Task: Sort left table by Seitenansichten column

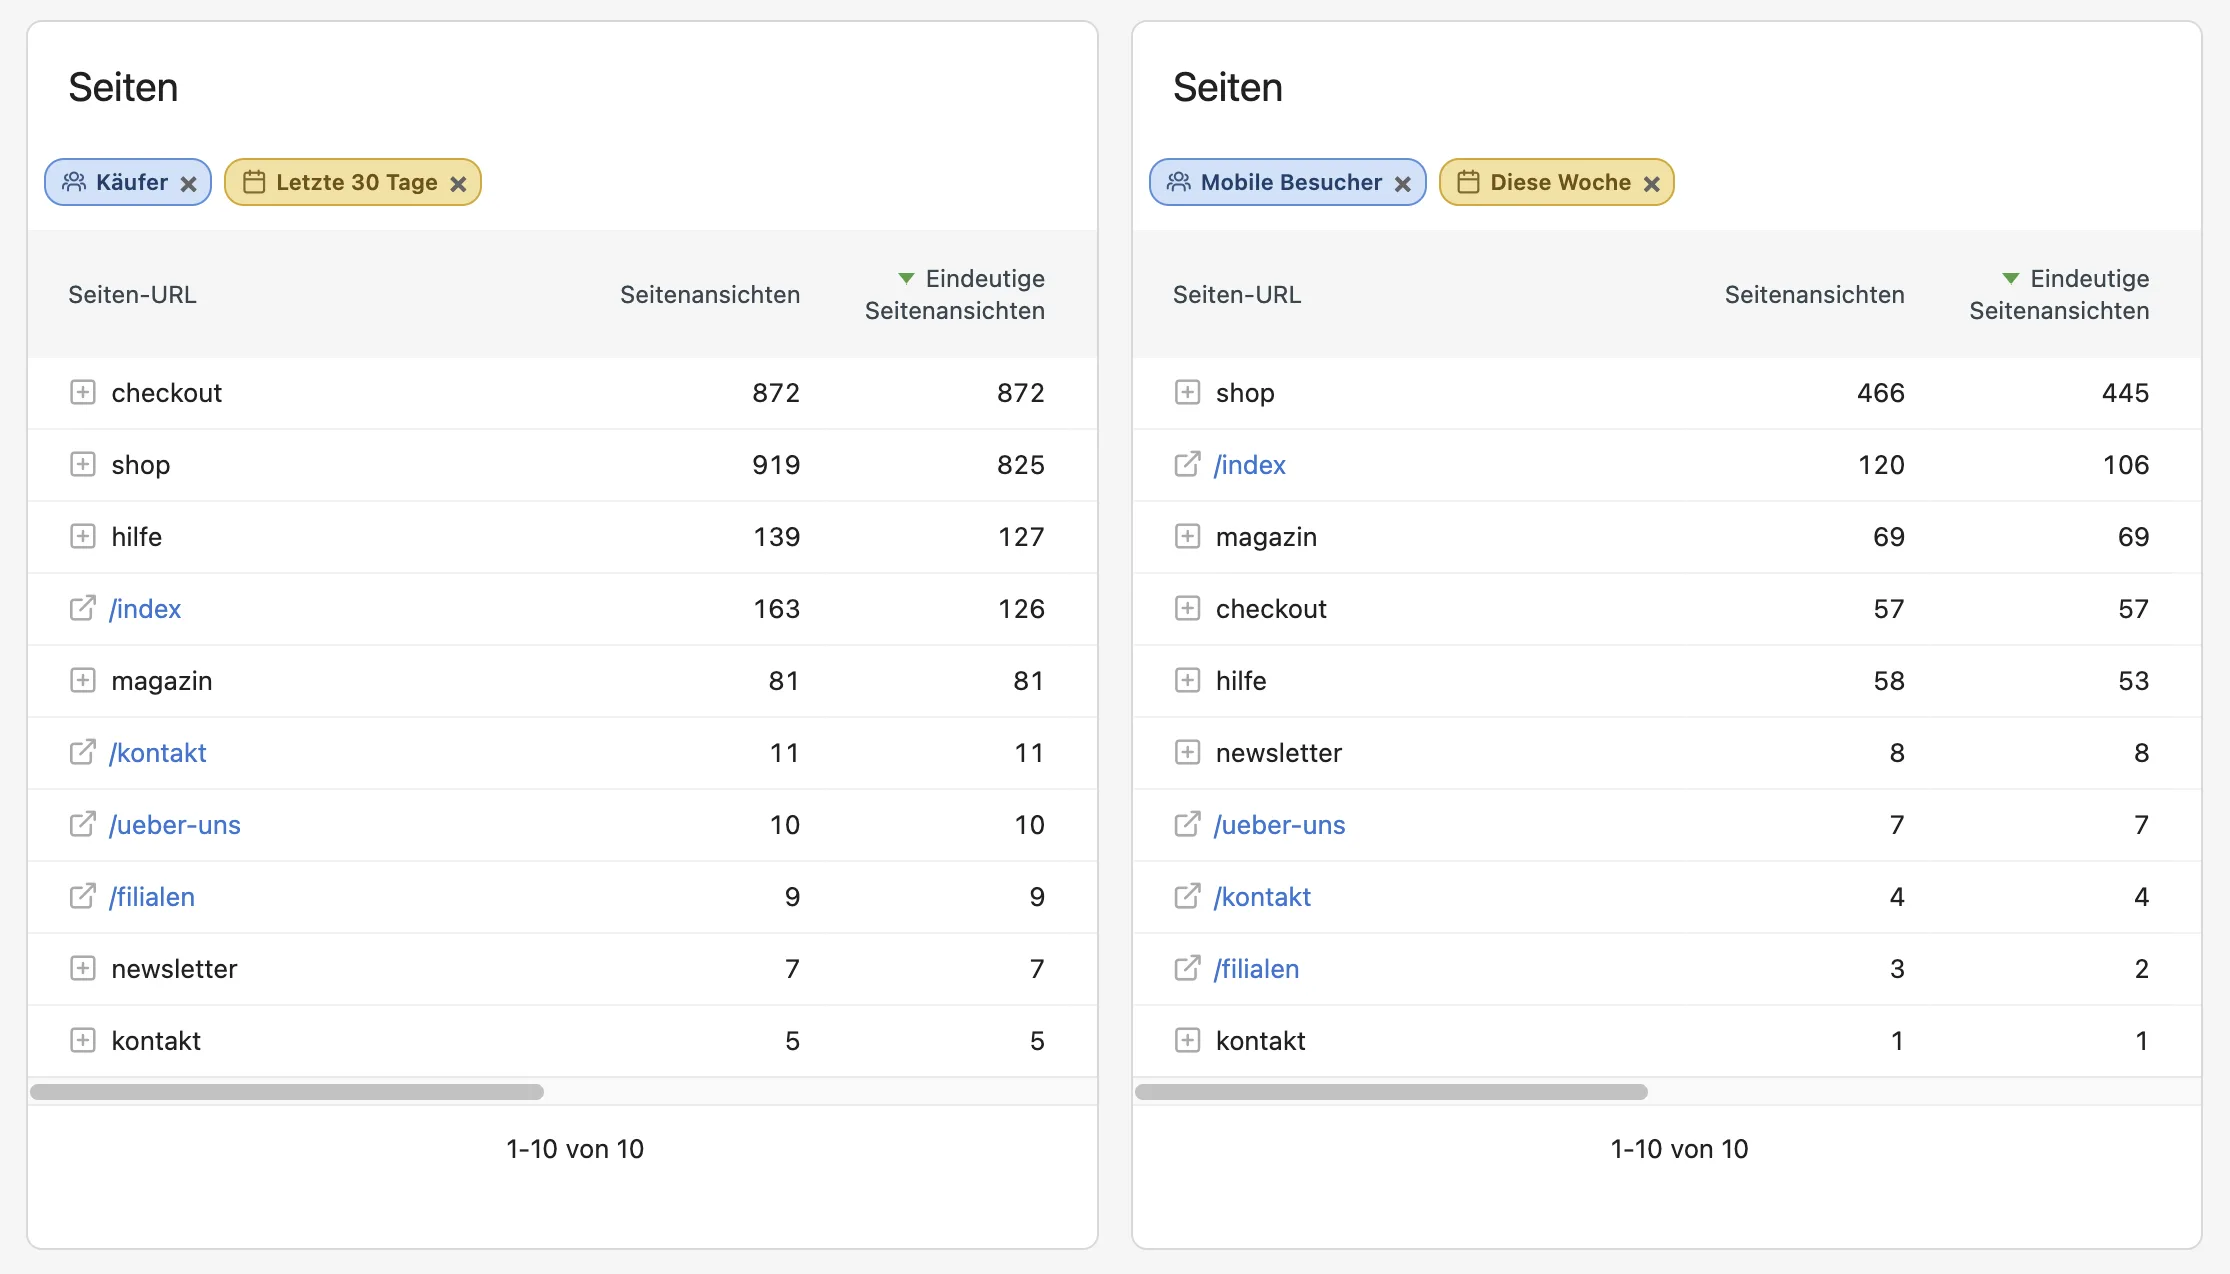Action: click(710, 295)
